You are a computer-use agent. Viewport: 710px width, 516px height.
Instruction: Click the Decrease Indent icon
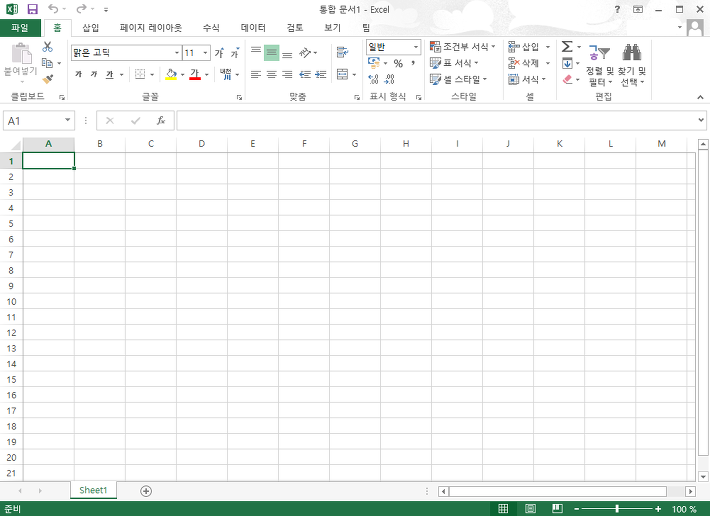[x=305, y=74]
